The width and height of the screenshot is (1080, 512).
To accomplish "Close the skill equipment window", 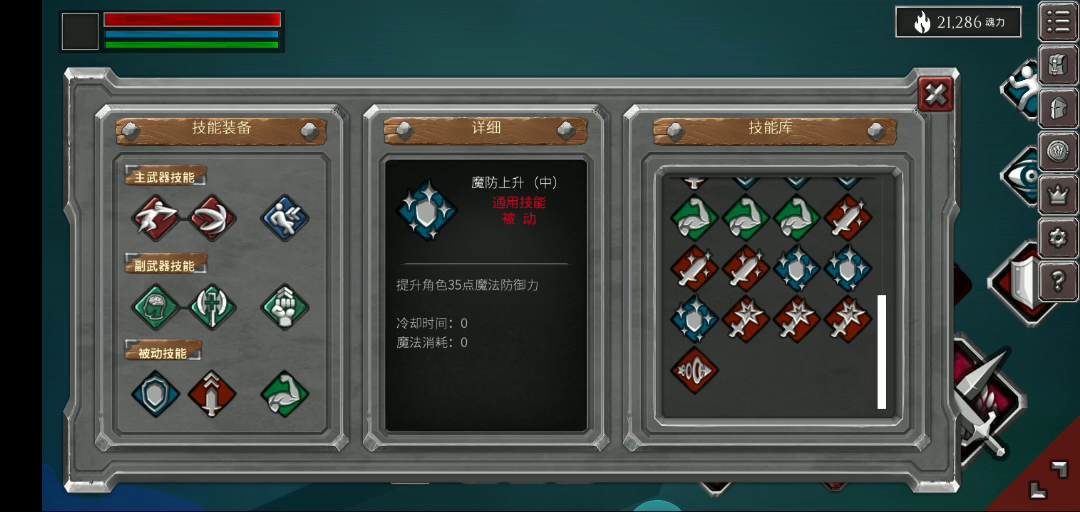I will (936, 94).
